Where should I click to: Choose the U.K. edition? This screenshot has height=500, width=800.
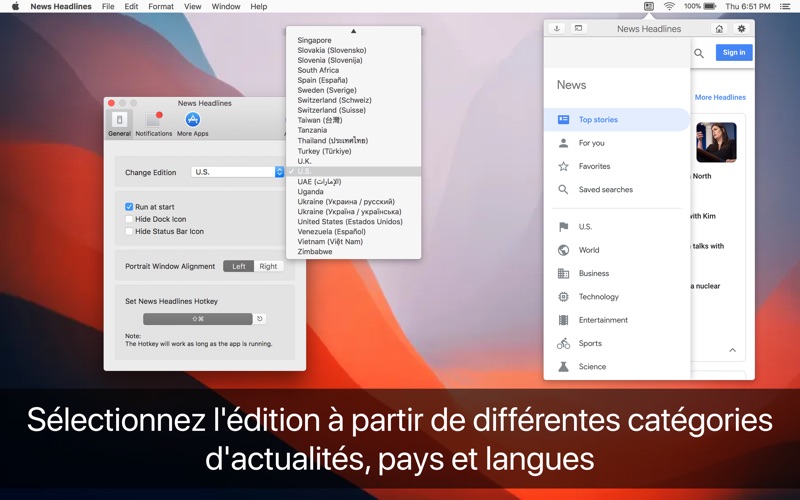tap(354, 161)
